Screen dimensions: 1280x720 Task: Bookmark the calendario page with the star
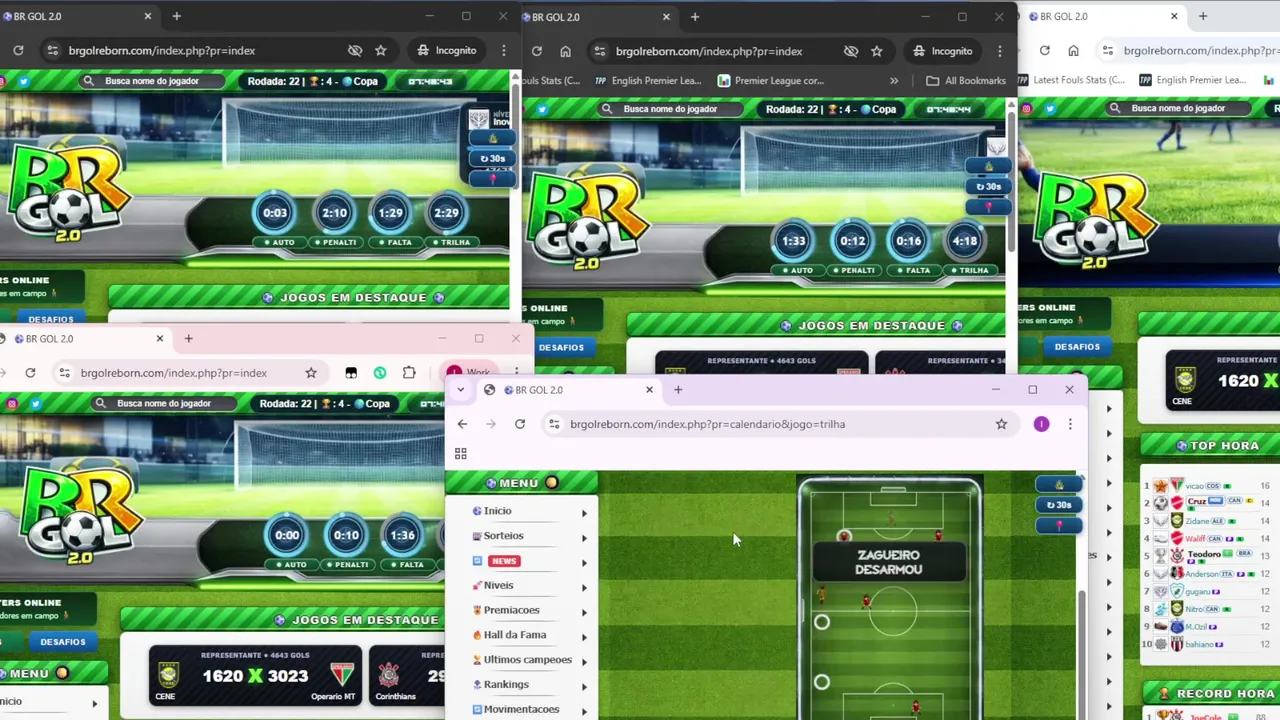point(1001,424)
